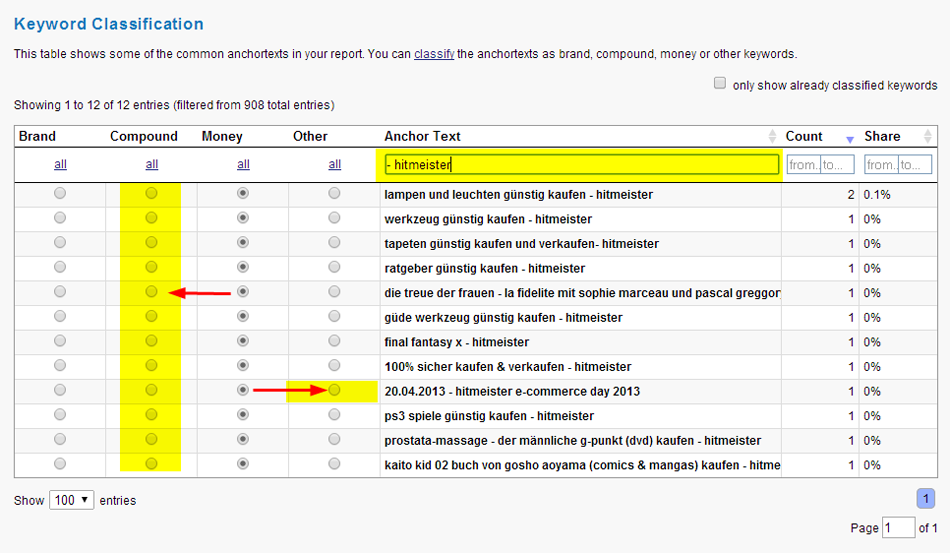Click the Page number input box
The image size is (950, 553).
(899, 528)
